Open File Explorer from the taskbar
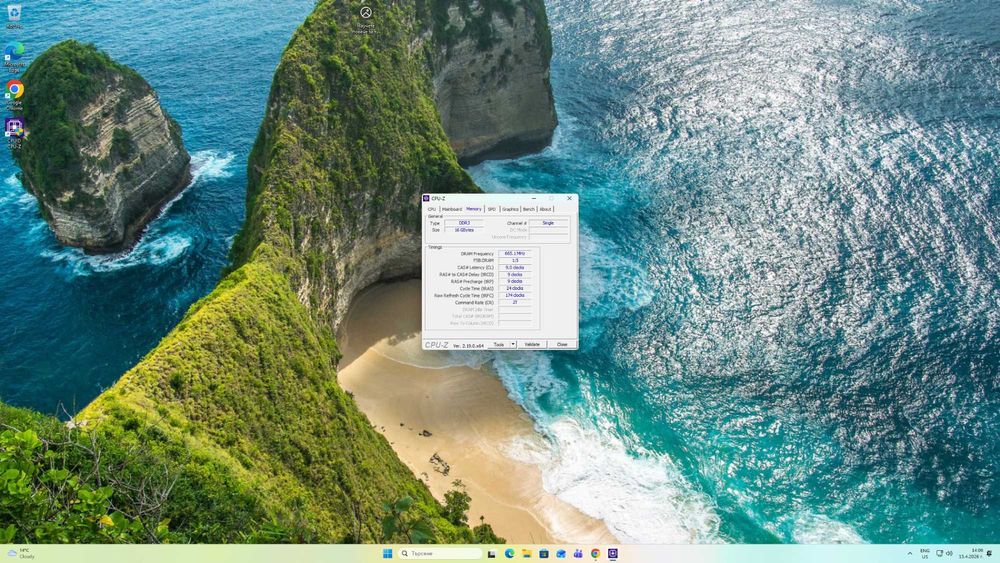 (527, 553)
